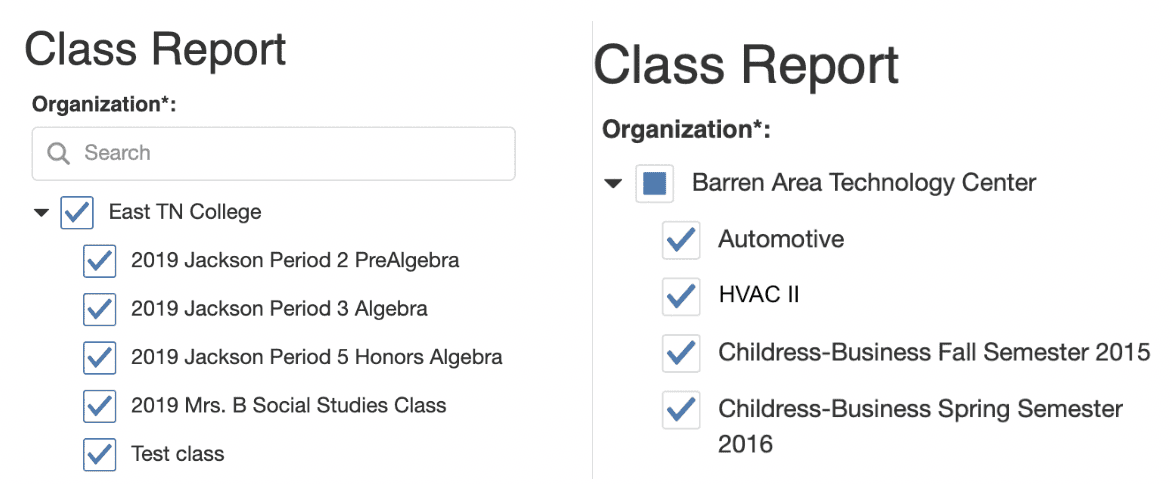Collapse the East TN College tree

coord(41,212)
